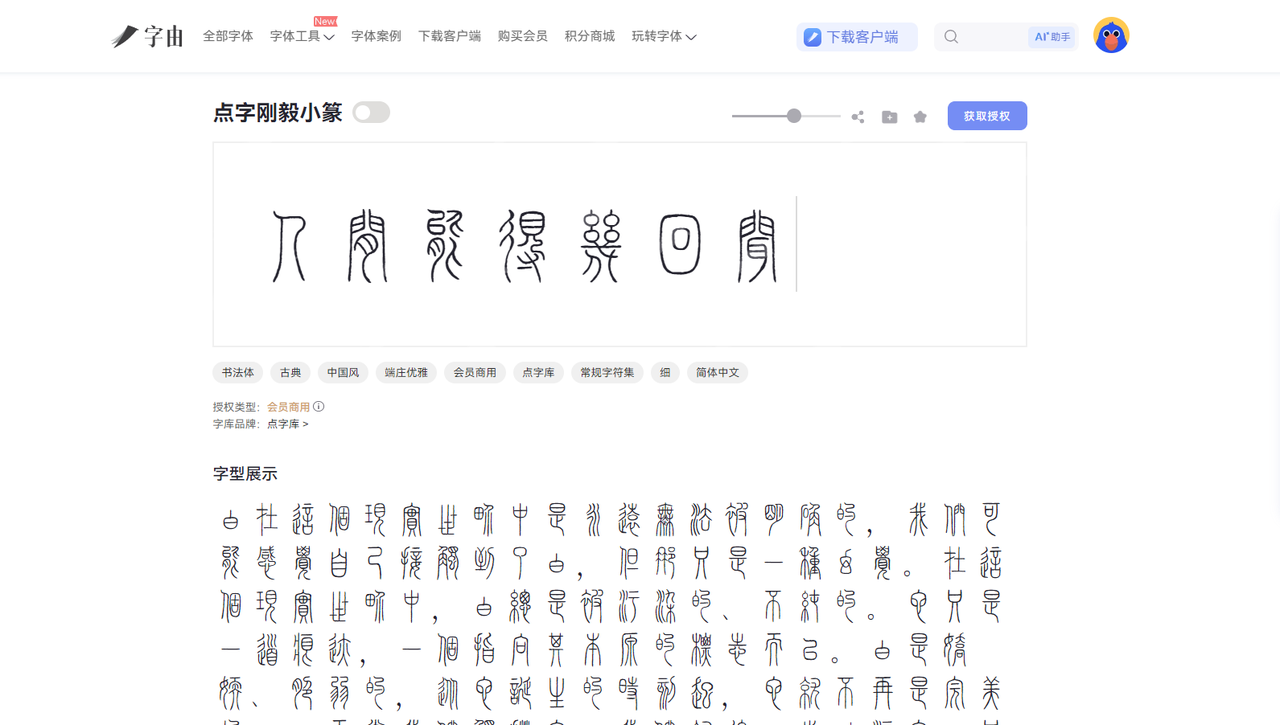Adjust the font size slider handle
Screen dimensions: 1280x725
click(794, 116)
